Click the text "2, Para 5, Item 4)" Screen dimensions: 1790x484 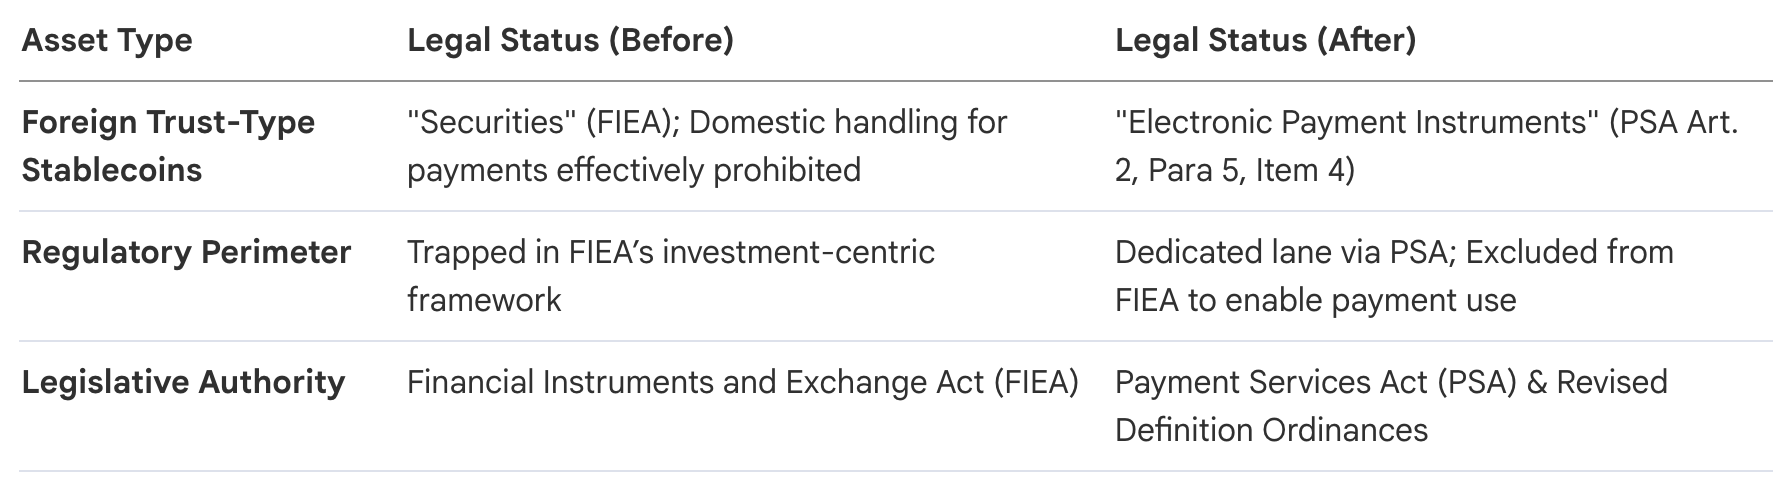pos(1235,170)
